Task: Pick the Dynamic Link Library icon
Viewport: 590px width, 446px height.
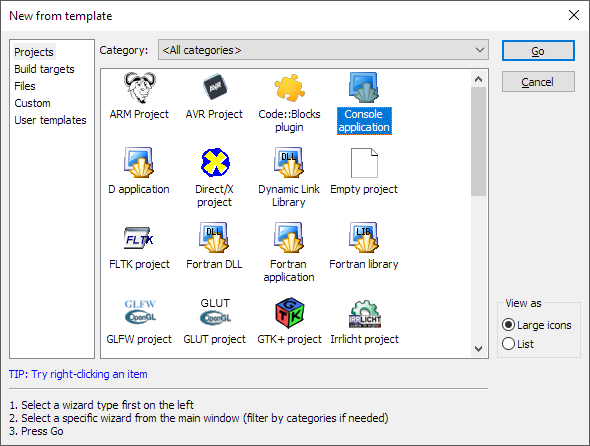Action: tap(289, 163)
